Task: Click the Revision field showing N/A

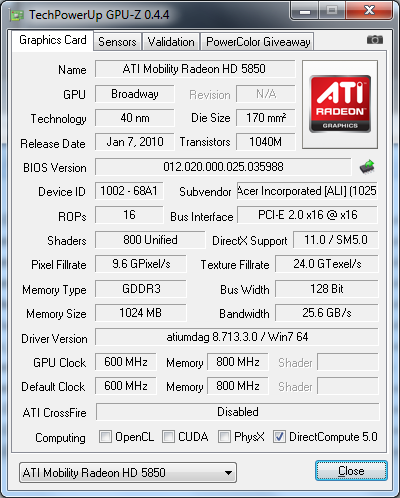Action: [266, 94]
